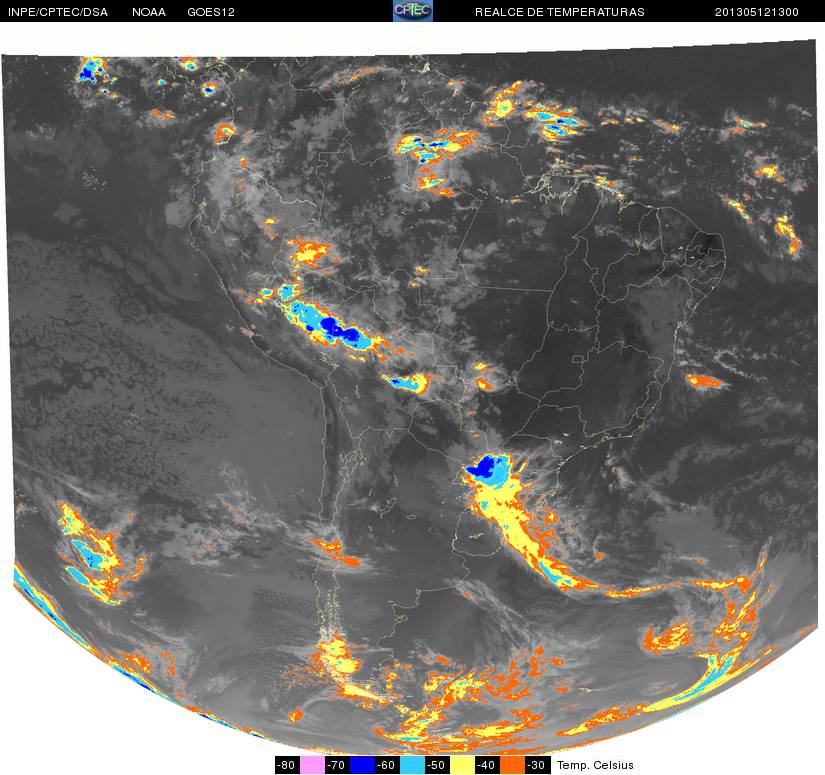Click the -70 legend label
825x775 pixels.
337,765
